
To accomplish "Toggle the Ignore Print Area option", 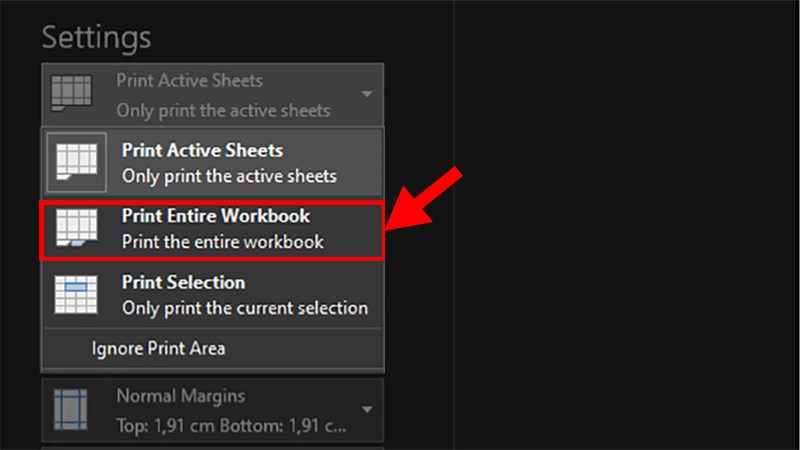I will [x=158, y=348].
